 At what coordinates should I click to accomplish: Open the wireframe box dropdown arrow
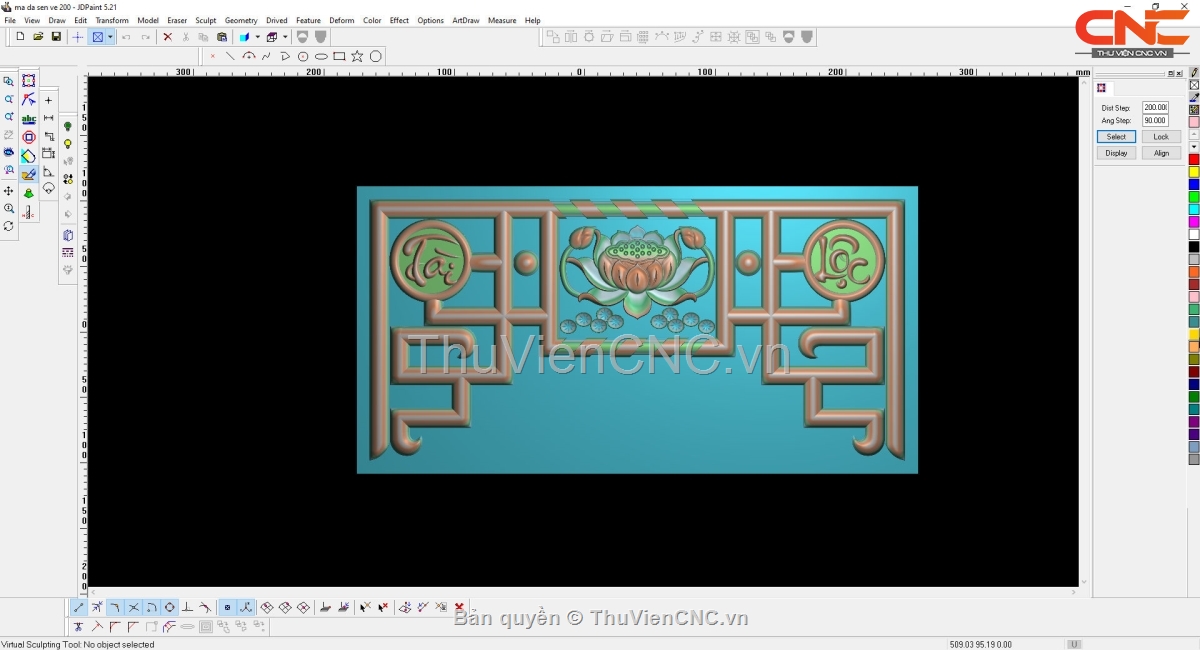click(285, 37)
